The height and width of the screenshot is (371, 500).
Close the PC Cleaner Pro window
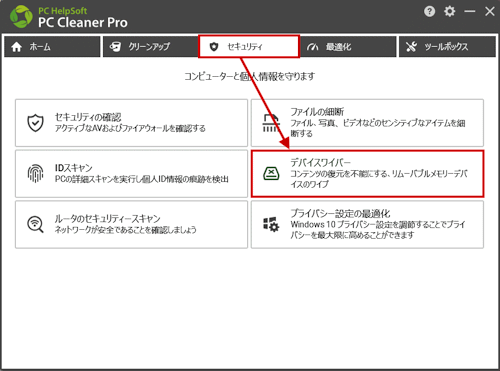point(490,11)
